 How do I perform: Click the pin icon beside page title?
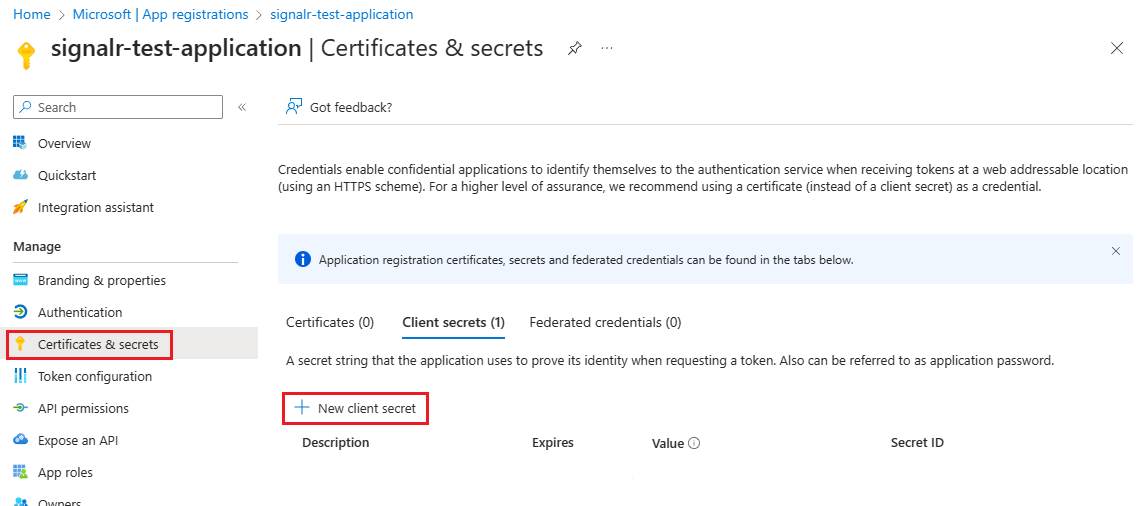coord(575,48)
